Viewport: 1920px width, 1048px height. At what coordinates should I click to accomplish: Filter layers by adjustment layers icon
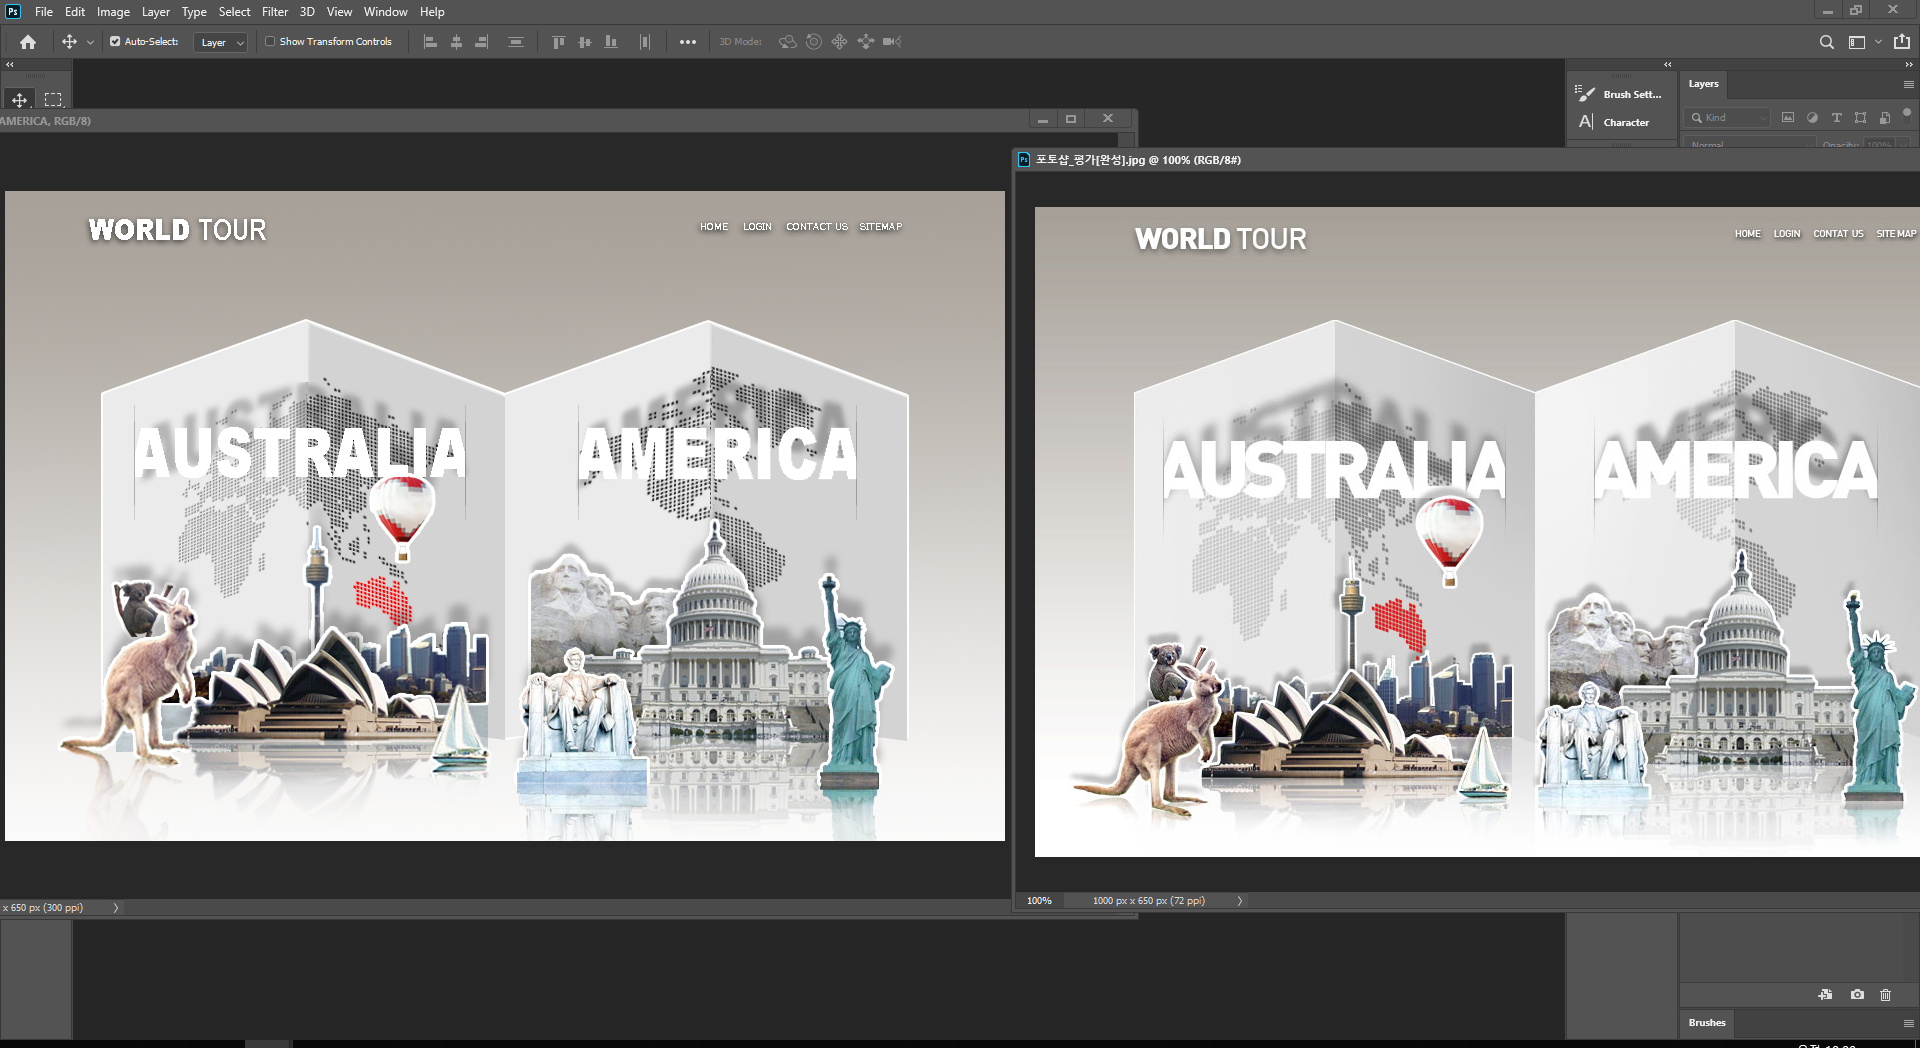[1812, 118]
